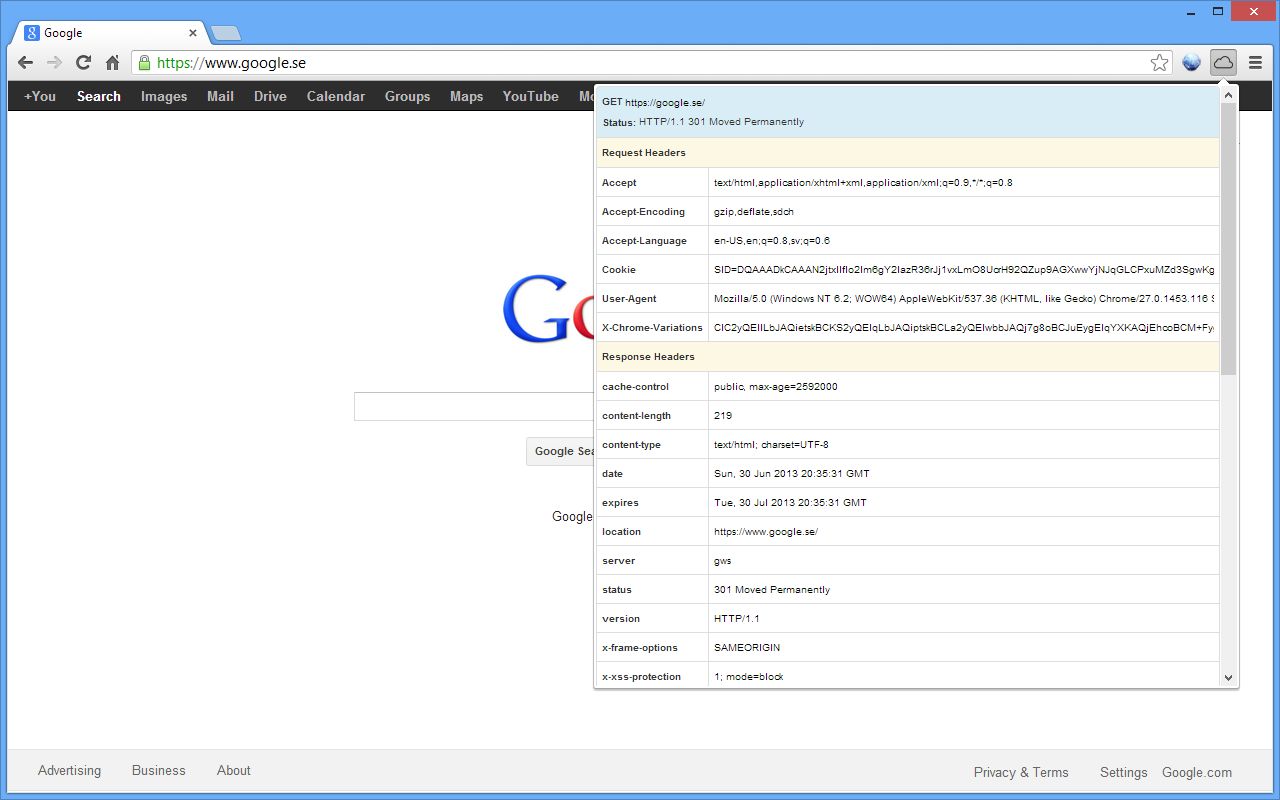Open YouTube from the navigation bar
Screen dimensions: 1280x800
530,96
